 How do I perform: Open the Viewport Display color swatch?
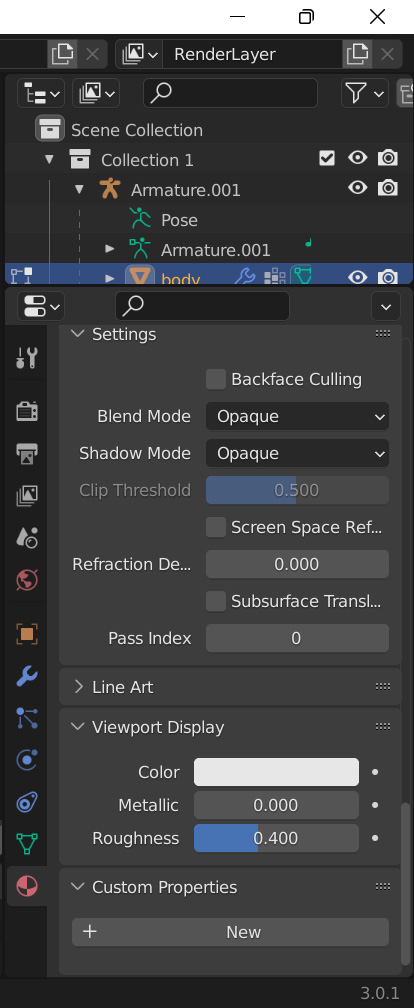pyautogui.click(x=276, y=772)
